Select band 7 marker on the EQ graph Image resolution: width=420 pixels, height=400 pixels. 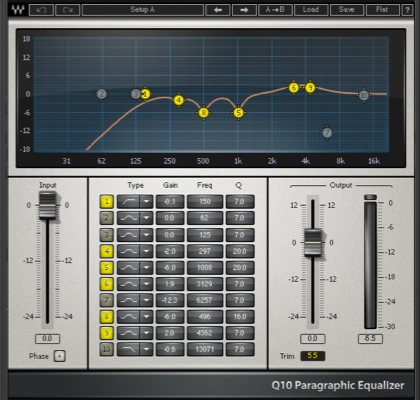tap(327, 133)
